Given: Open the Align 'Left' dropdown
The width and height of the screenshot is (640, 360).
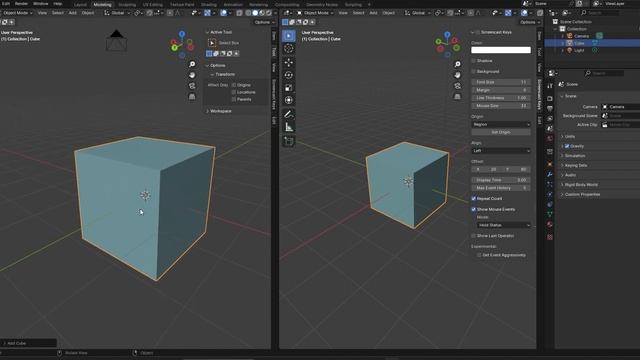Looking at the screenshot, I should 501,151.
